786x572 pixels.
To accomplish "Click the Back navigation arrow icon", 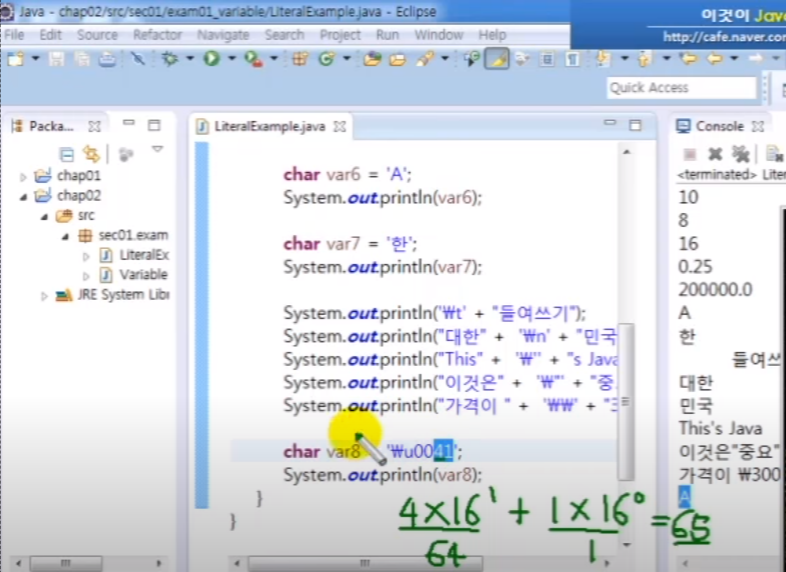I will click(x=716, y=59).
